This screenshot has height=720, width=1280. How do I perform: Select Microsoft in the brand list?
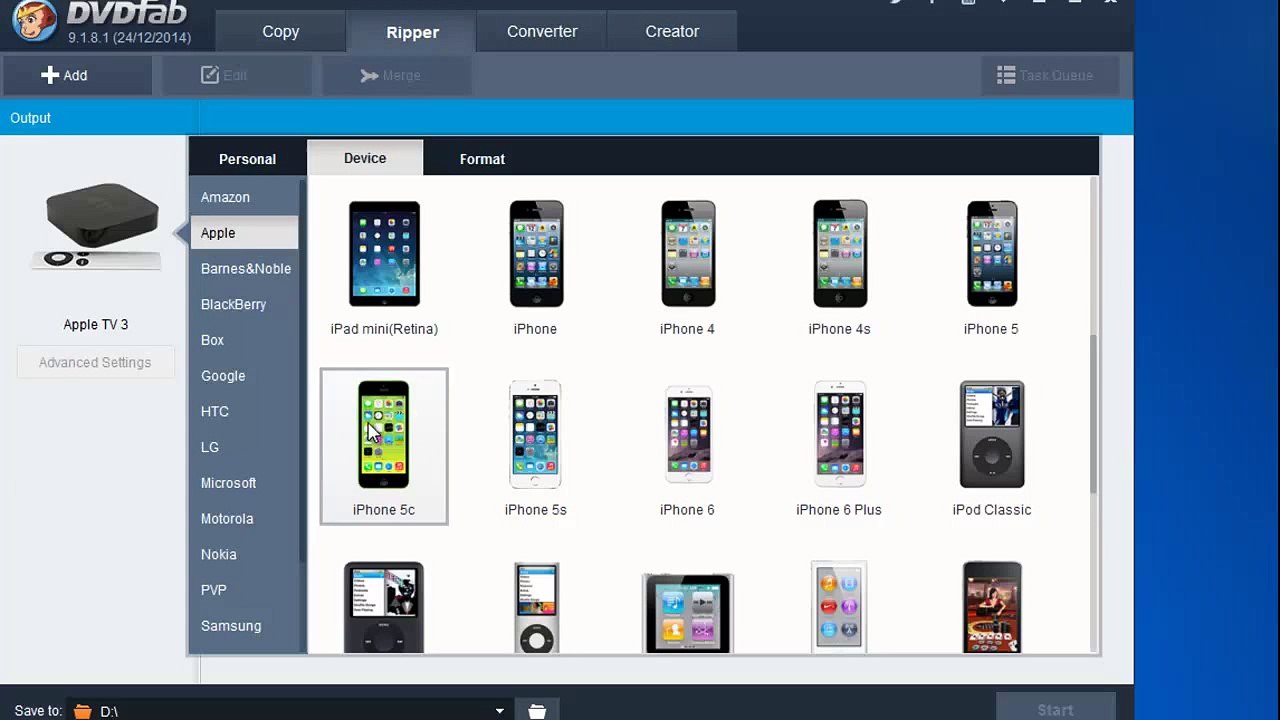pyautogui.click(x=244, y=483)
